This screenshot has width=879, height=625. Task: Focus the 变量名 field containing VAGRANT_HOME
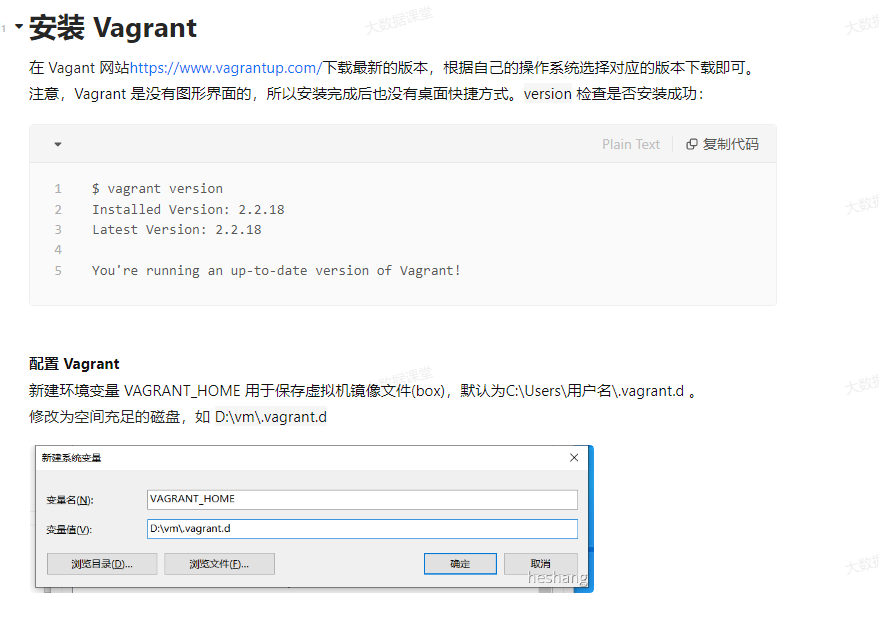tap(362, 499)
